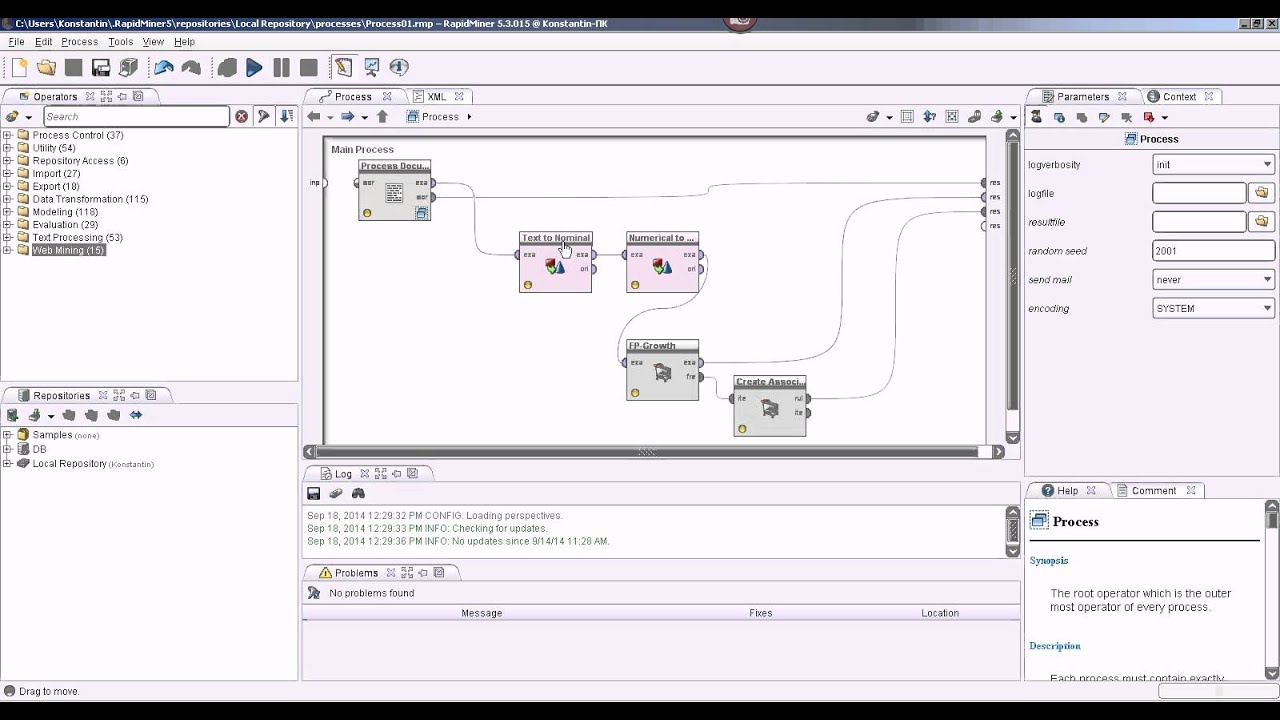Click the Save As disk icon in toolbar
The width and height of the screenshot is (1280, 720).
click(101, 67)
